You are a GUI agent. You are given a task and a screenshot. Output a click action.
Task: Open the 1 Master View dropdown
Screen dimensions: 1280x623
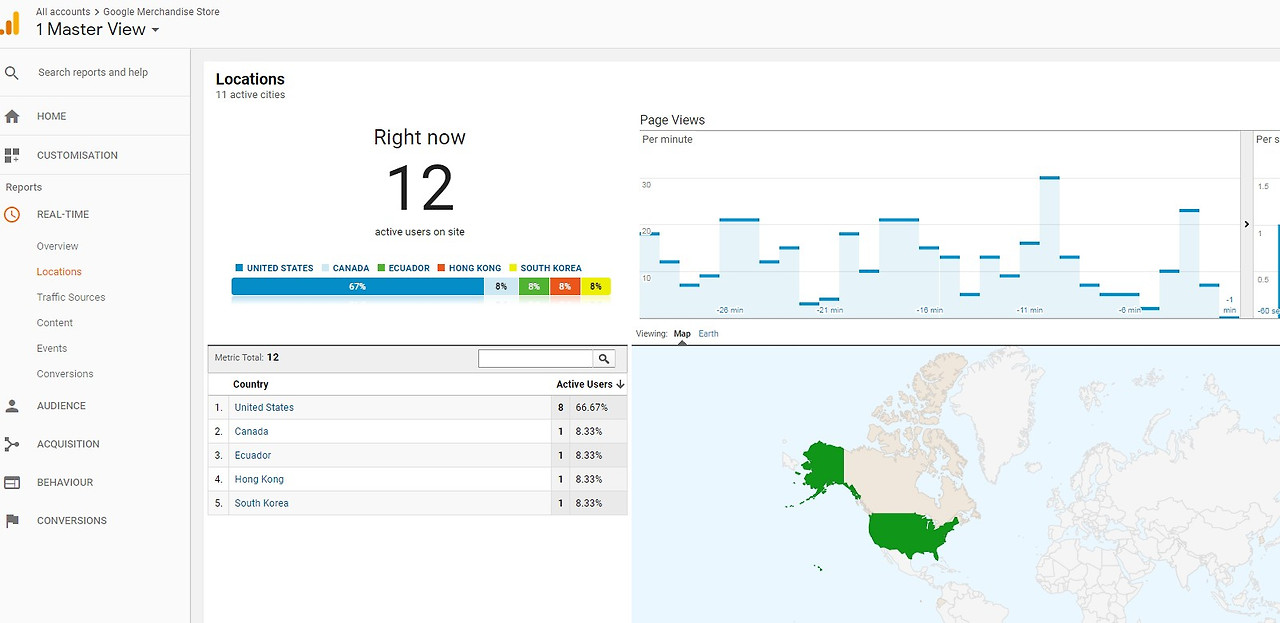coord(98,29)
